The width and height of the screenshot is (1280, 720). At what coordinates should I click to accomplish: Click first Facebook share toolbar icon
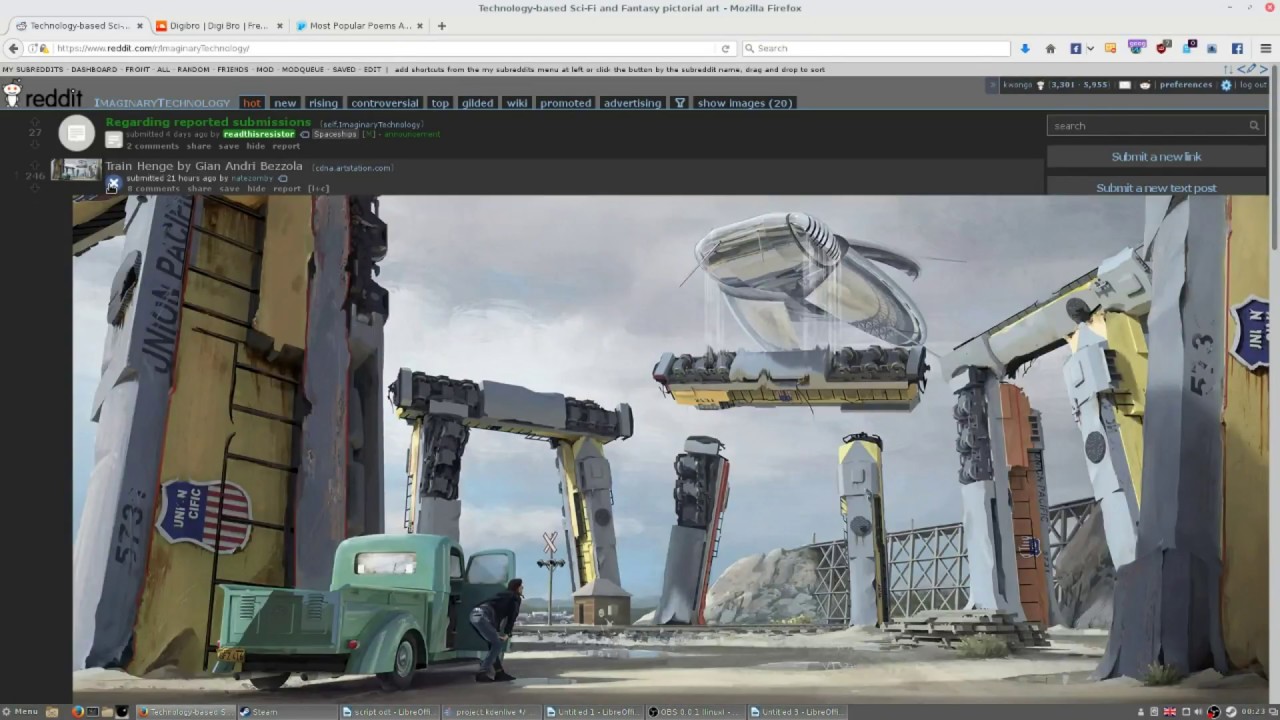[1076, 48]
